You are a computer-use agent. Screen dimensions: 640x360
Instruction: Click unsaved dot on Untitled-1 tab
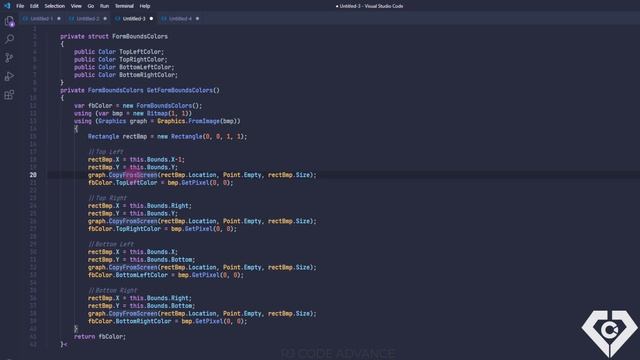coord(59,19)
